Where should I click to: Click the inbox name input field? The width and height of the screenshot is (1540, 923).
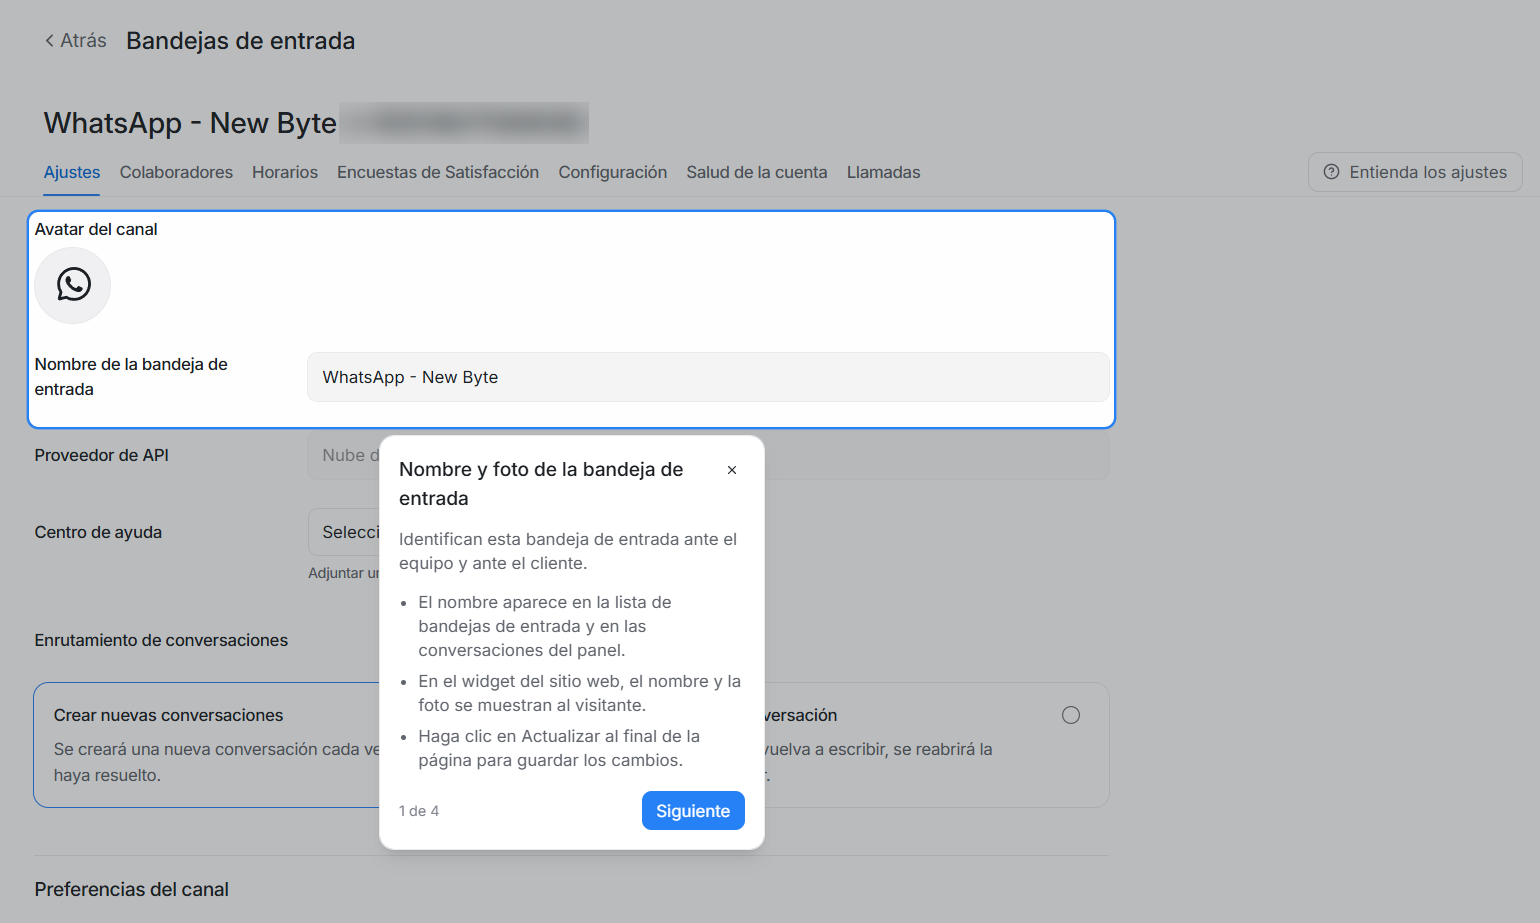708,377
